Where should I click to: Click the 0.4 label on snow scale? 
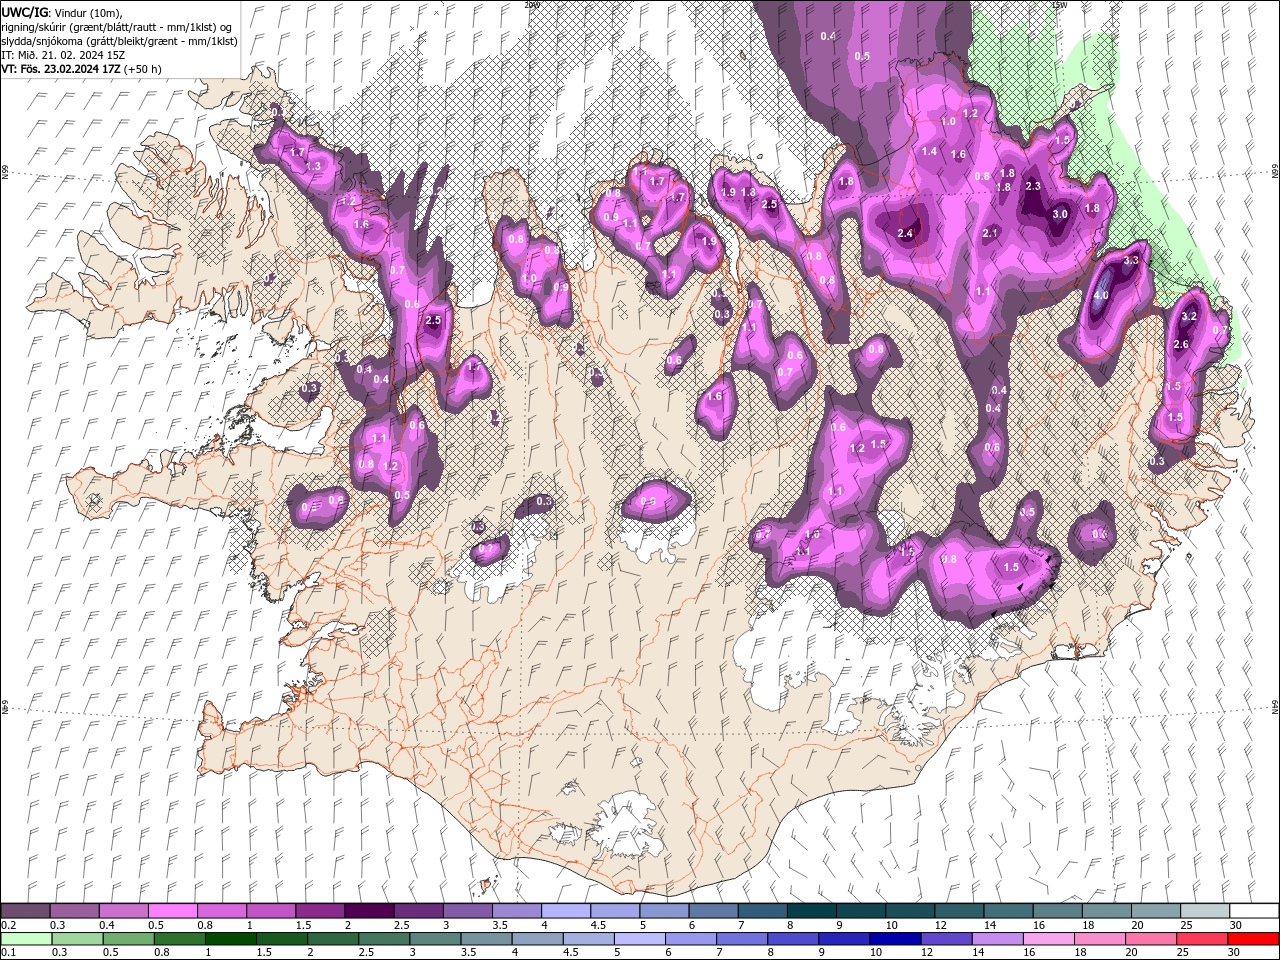(x=106, y=925)
